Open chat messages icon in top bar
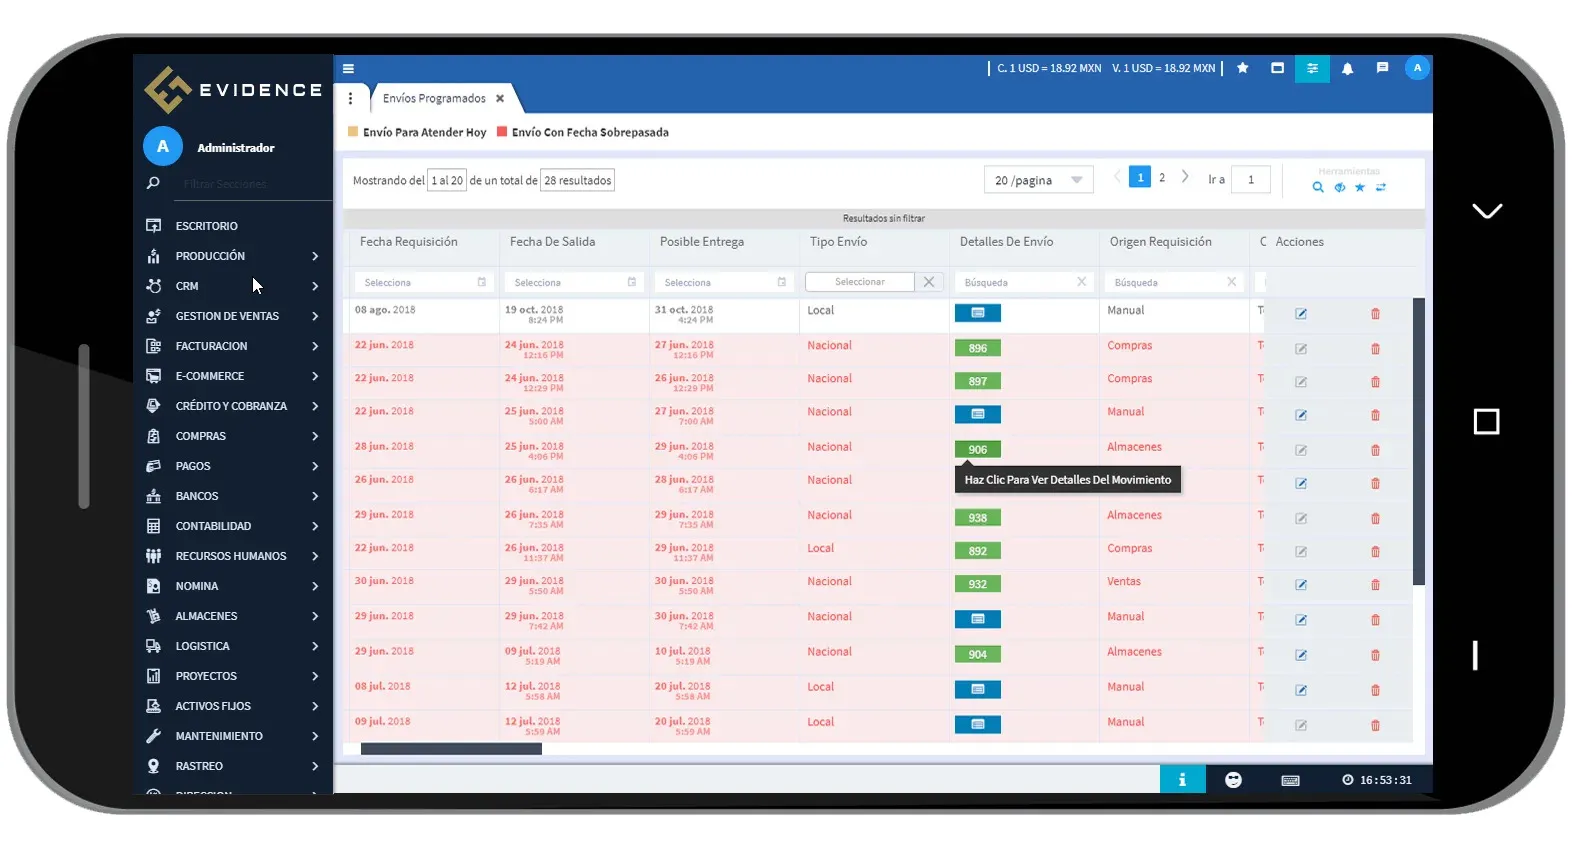 coord(1382,68)
